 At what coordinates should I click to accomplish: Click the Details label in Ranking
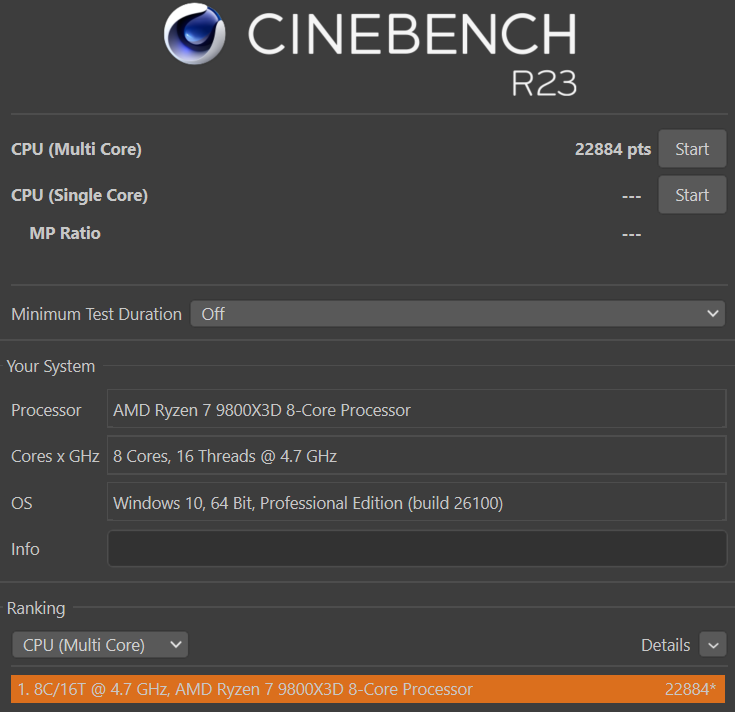coord(665,645)
